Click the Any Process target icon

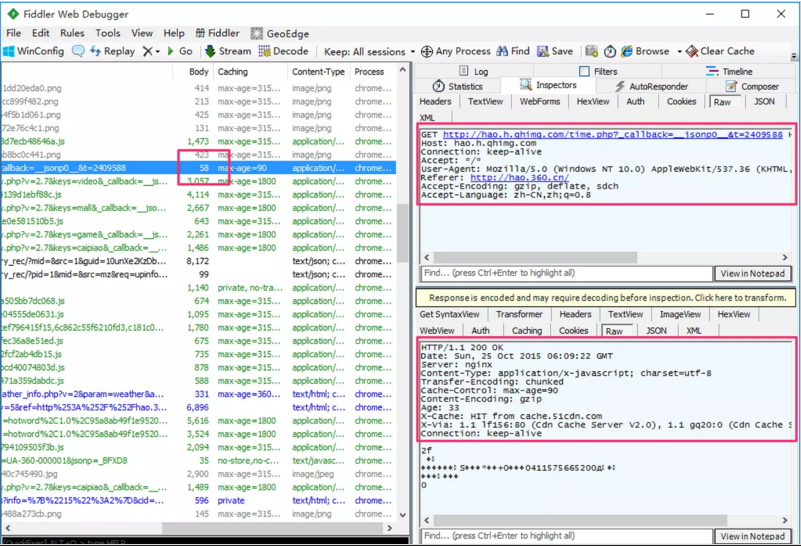coord(427,51)
